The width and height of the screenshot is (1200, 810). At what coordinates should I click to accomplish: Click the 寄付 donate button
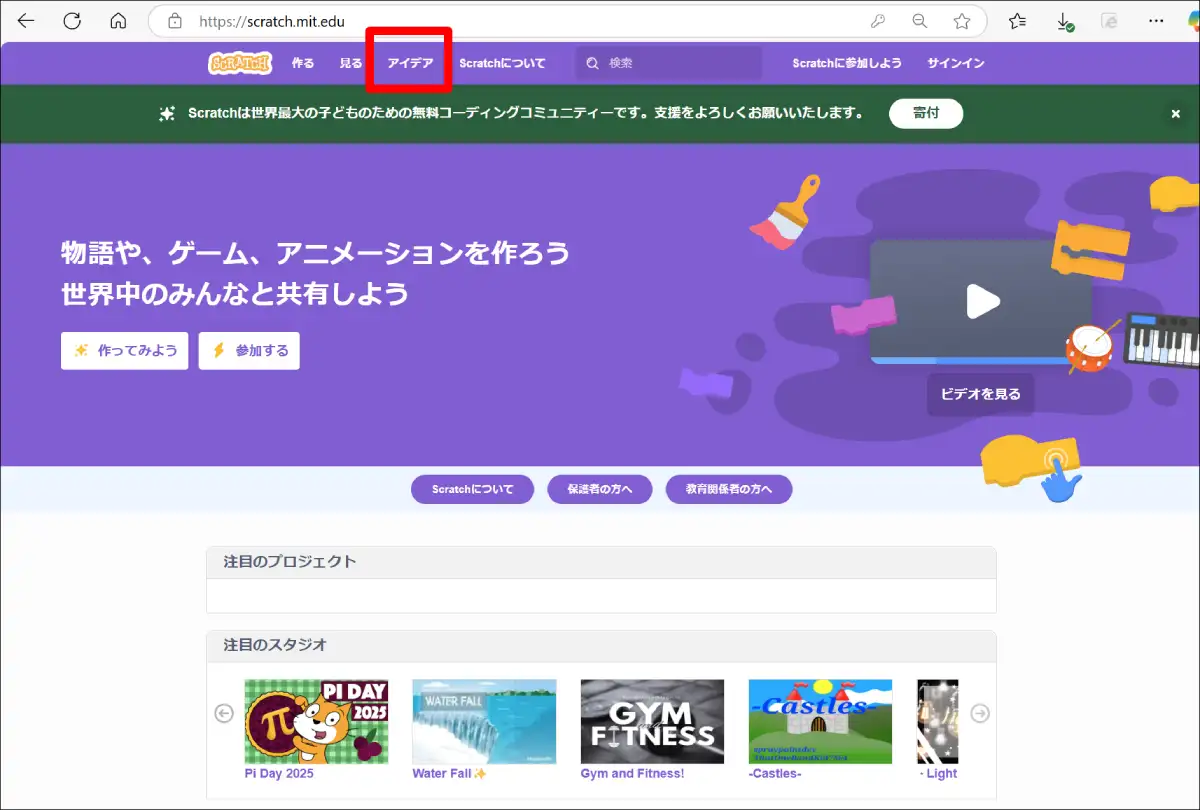925,114
